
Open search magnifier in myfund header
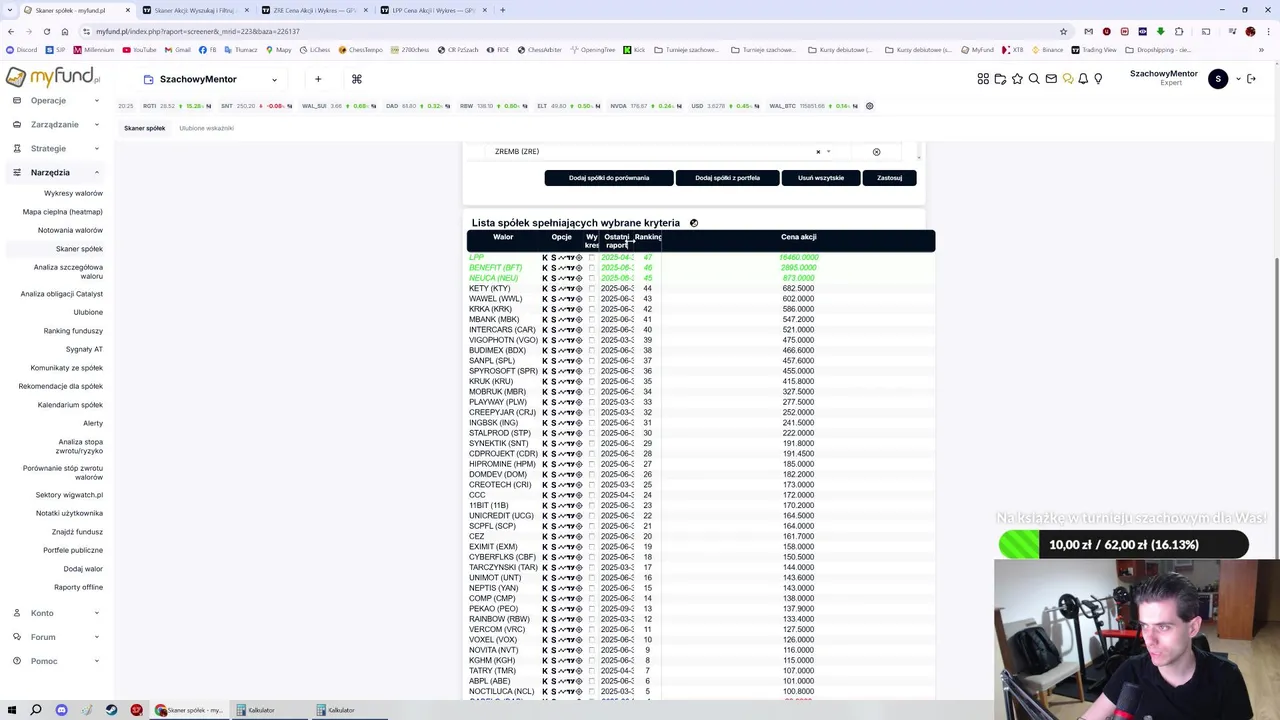pyautogui.click(x=1034, y=79)
